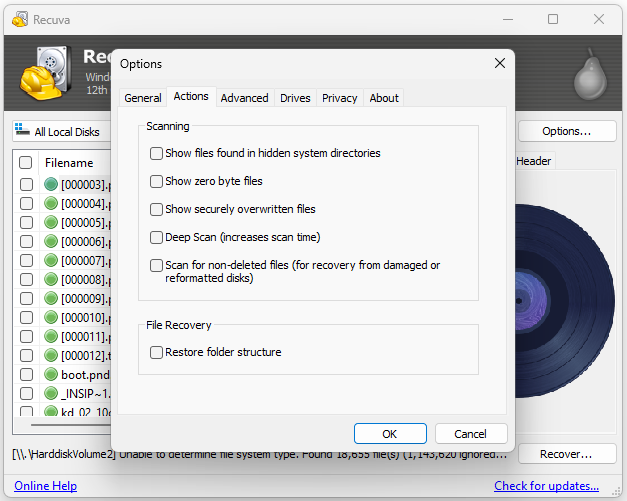
Task: Click the green status dot for [000003]
Action: pyautogui.click(x=51, y=184)
